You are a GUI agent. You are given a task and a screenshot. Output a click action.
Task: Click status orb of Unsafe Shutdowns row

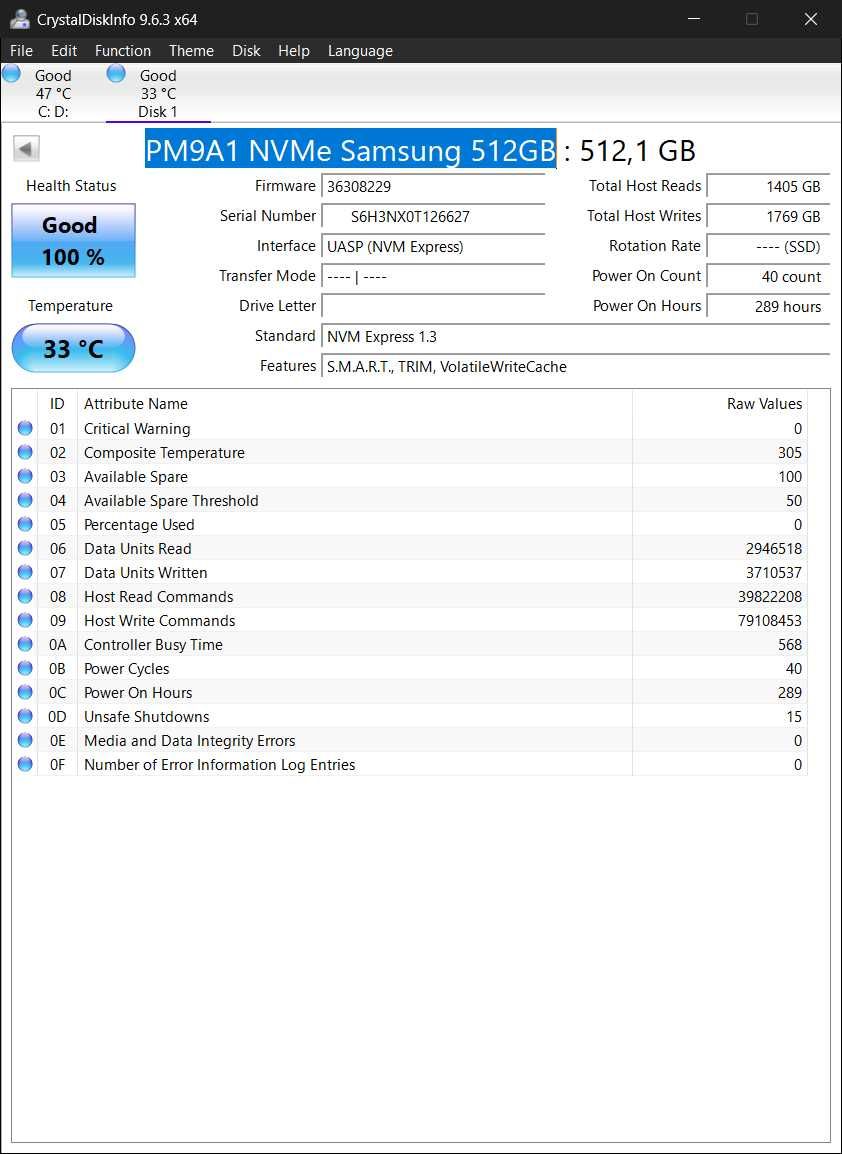tap(25, 716)
